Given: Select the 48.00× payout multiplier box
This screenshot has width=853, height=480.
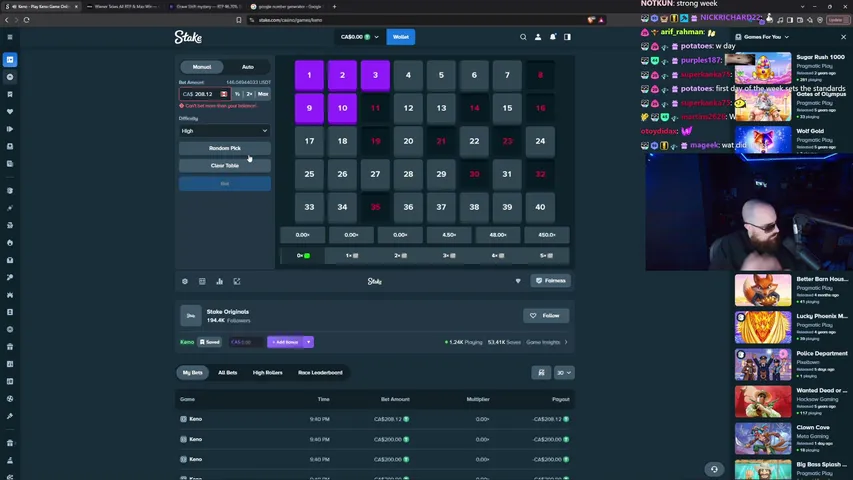Looking at the screenshot, I should point(498,235).
